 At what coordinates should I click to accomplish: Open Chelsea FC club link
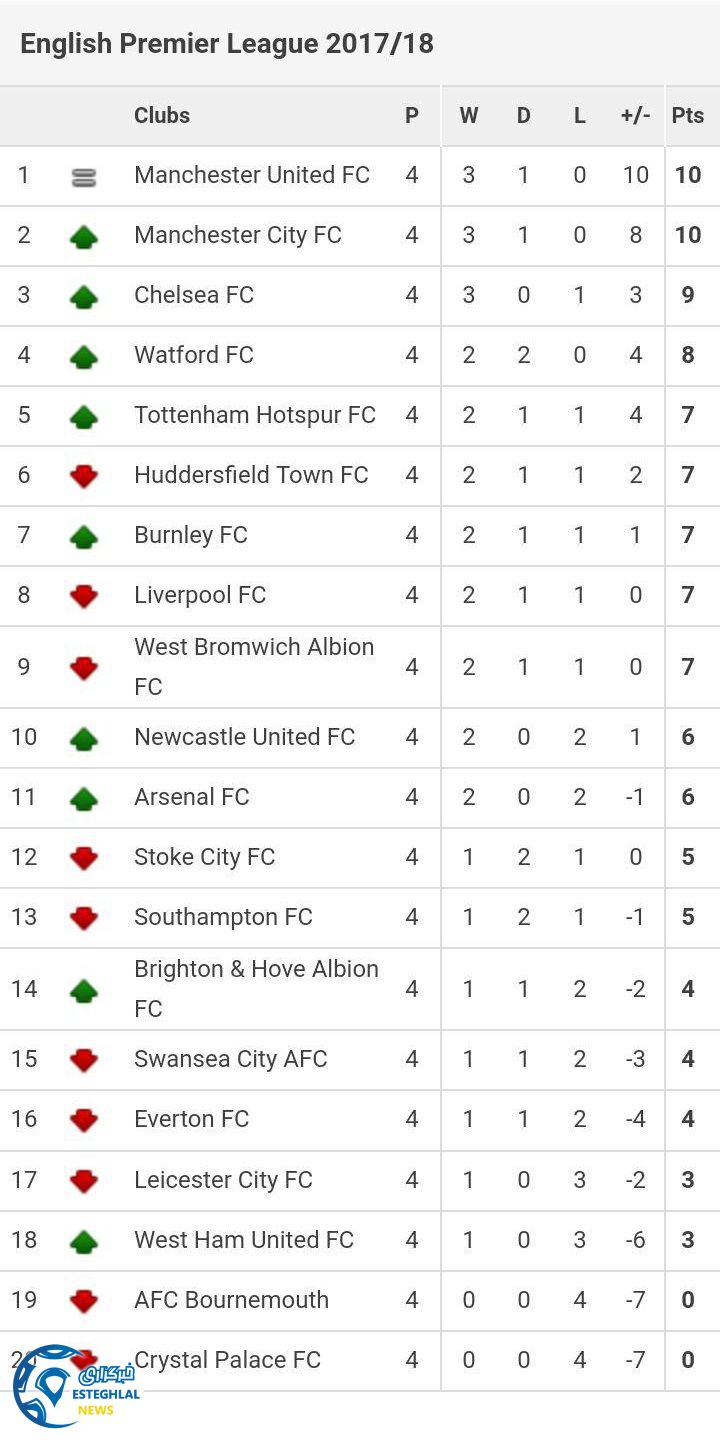pyautogui.click(x=194, y=295)
